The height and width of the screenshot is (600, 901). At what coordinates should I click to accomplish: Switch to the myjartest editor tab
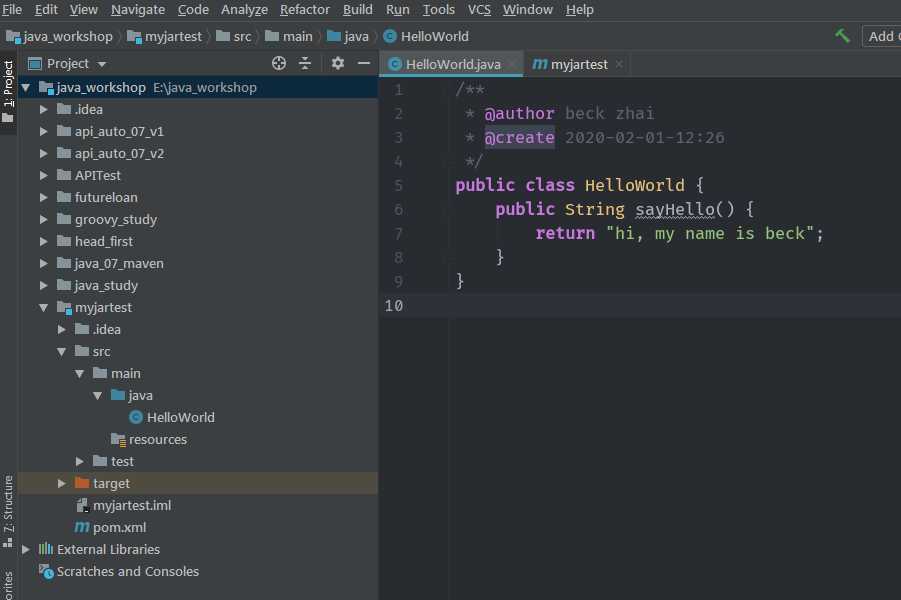[x=576, y=64]
